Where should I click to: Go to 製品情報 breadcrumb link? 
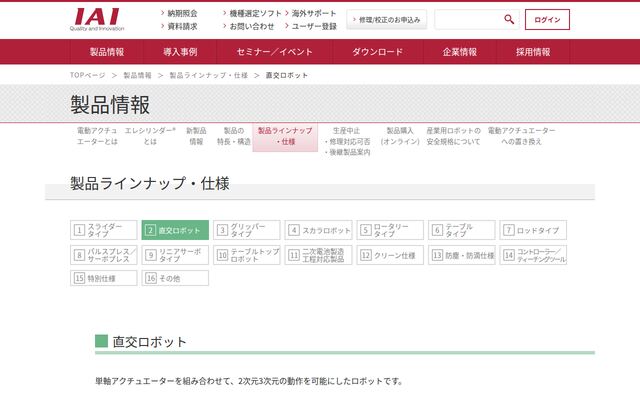pyautogui.click(x=137, y=75)
